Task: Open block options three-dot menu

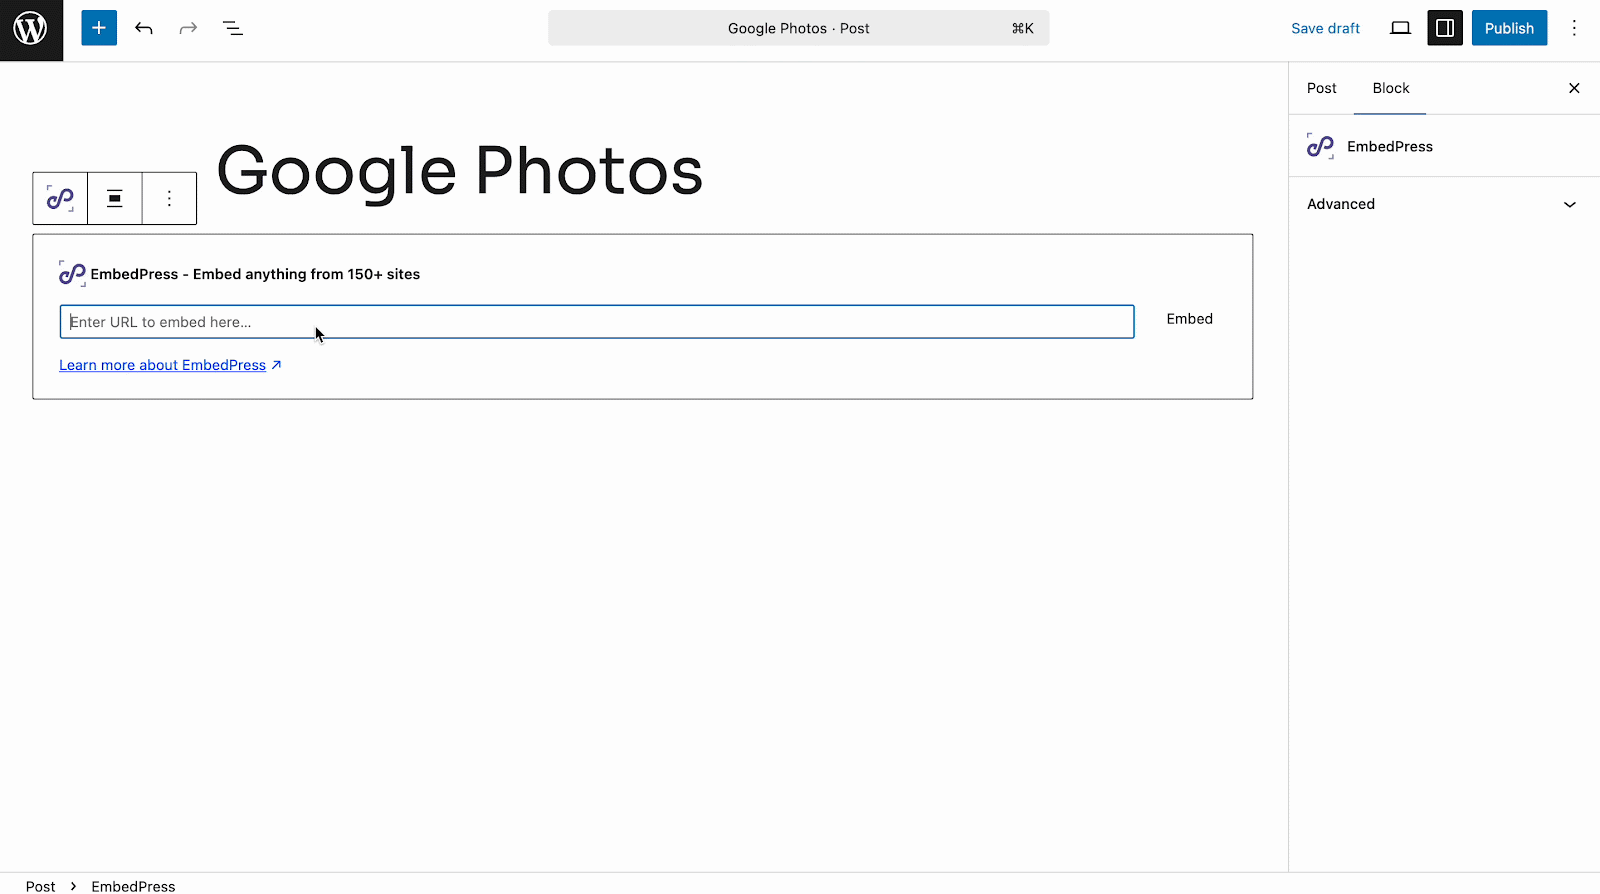Action: [169, 199]
